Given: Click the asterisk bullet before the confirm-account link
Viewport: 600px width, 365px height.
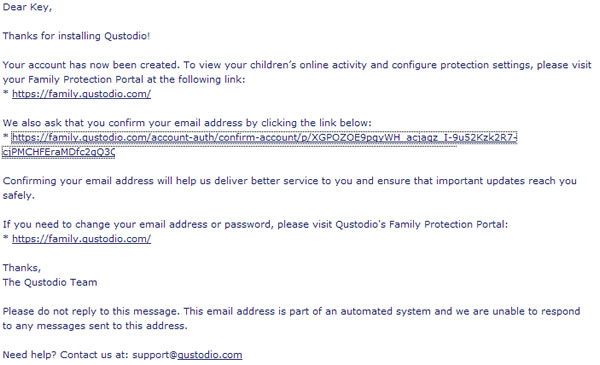Looking at the screenshot, I should pyautogui.click(x=6, y=137).
